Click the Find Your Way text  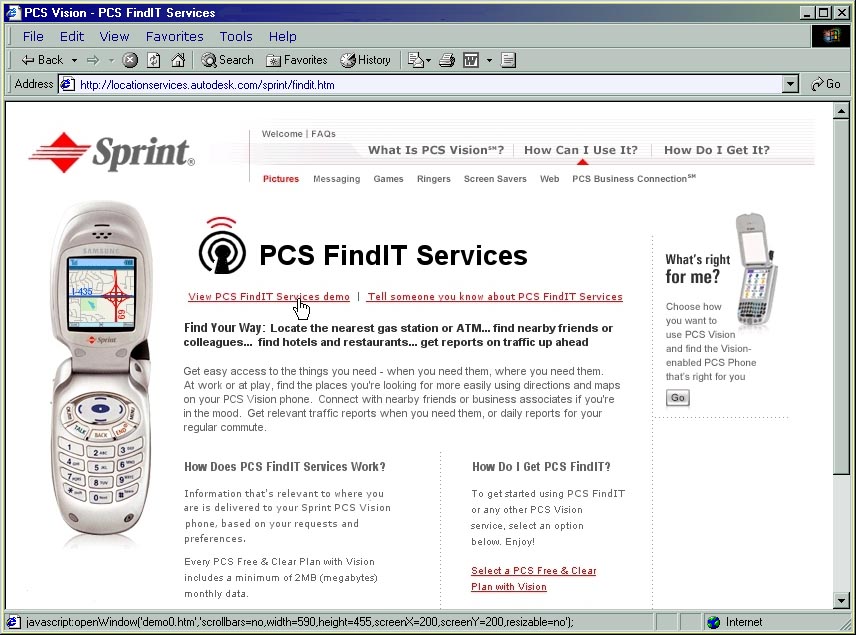tap(224, 328)
